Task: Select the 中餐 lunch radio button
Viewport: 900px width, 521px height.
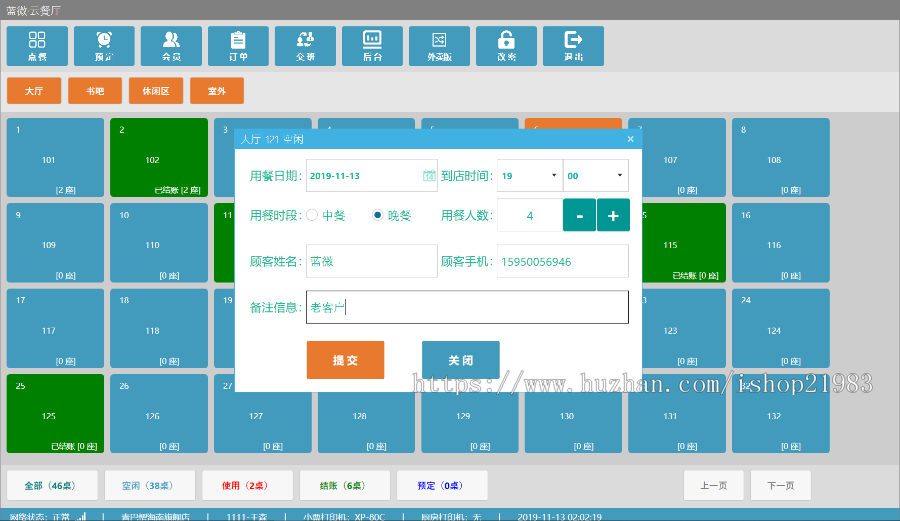Action: pos(312,215)
